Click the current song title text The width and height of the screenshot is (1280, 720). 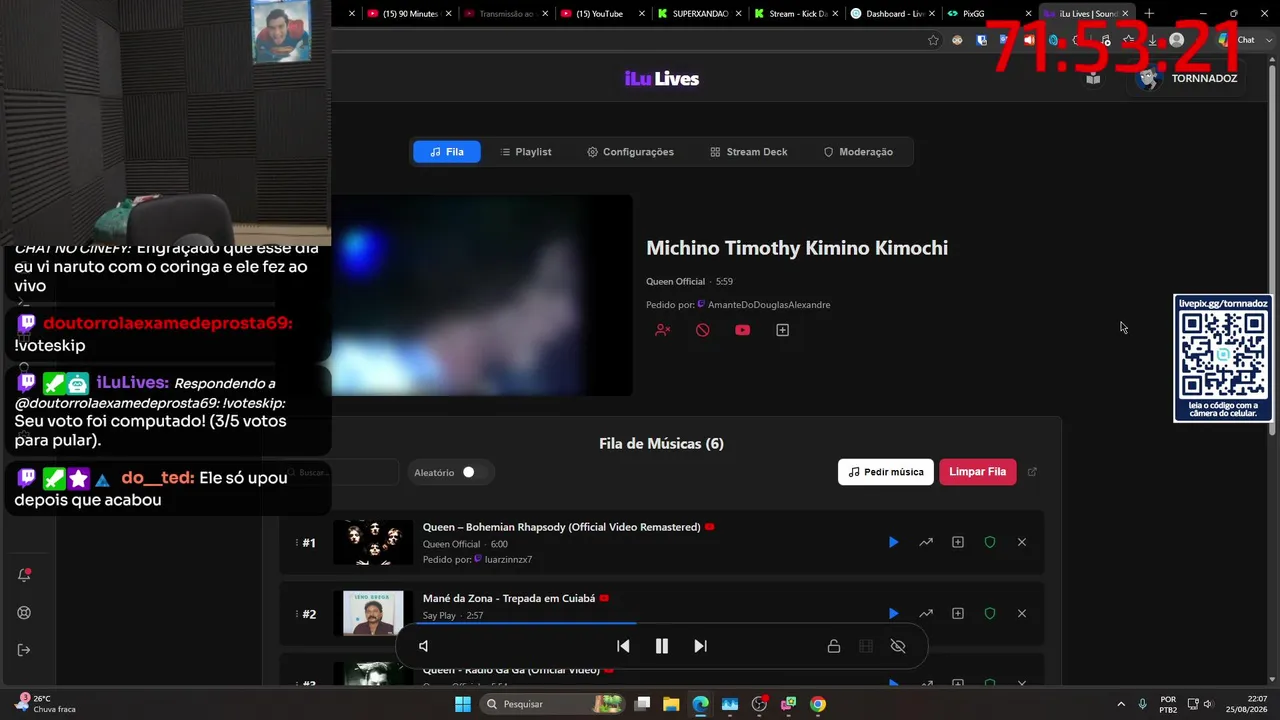797,248
